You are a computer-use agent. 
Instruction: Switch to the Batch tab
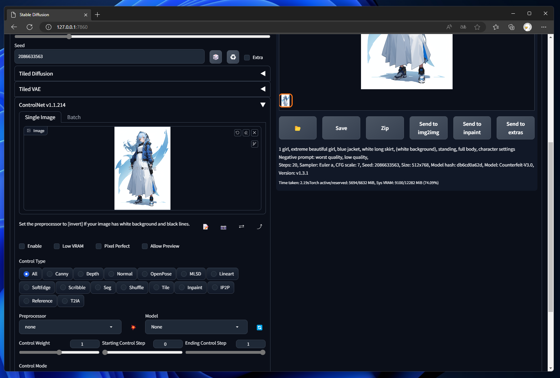pos(74,117)
